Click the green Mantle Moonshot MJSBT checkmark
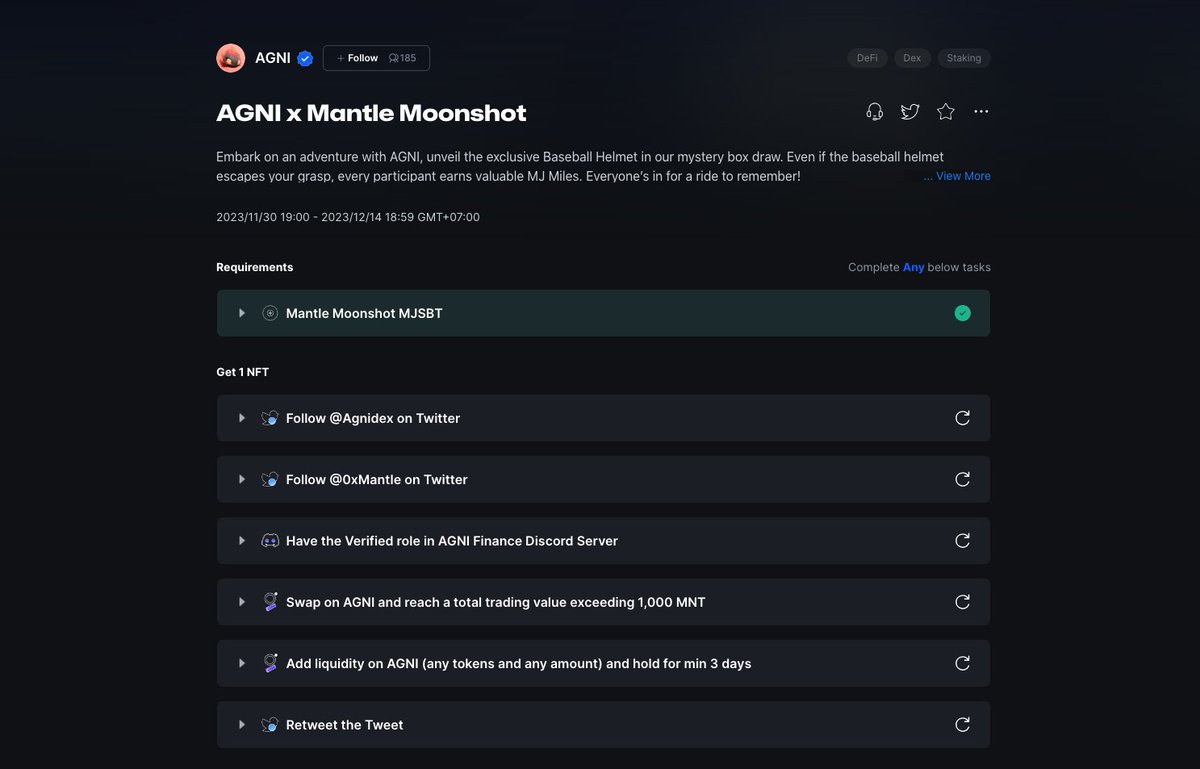The image size is (1200, 769). [962, 313]
